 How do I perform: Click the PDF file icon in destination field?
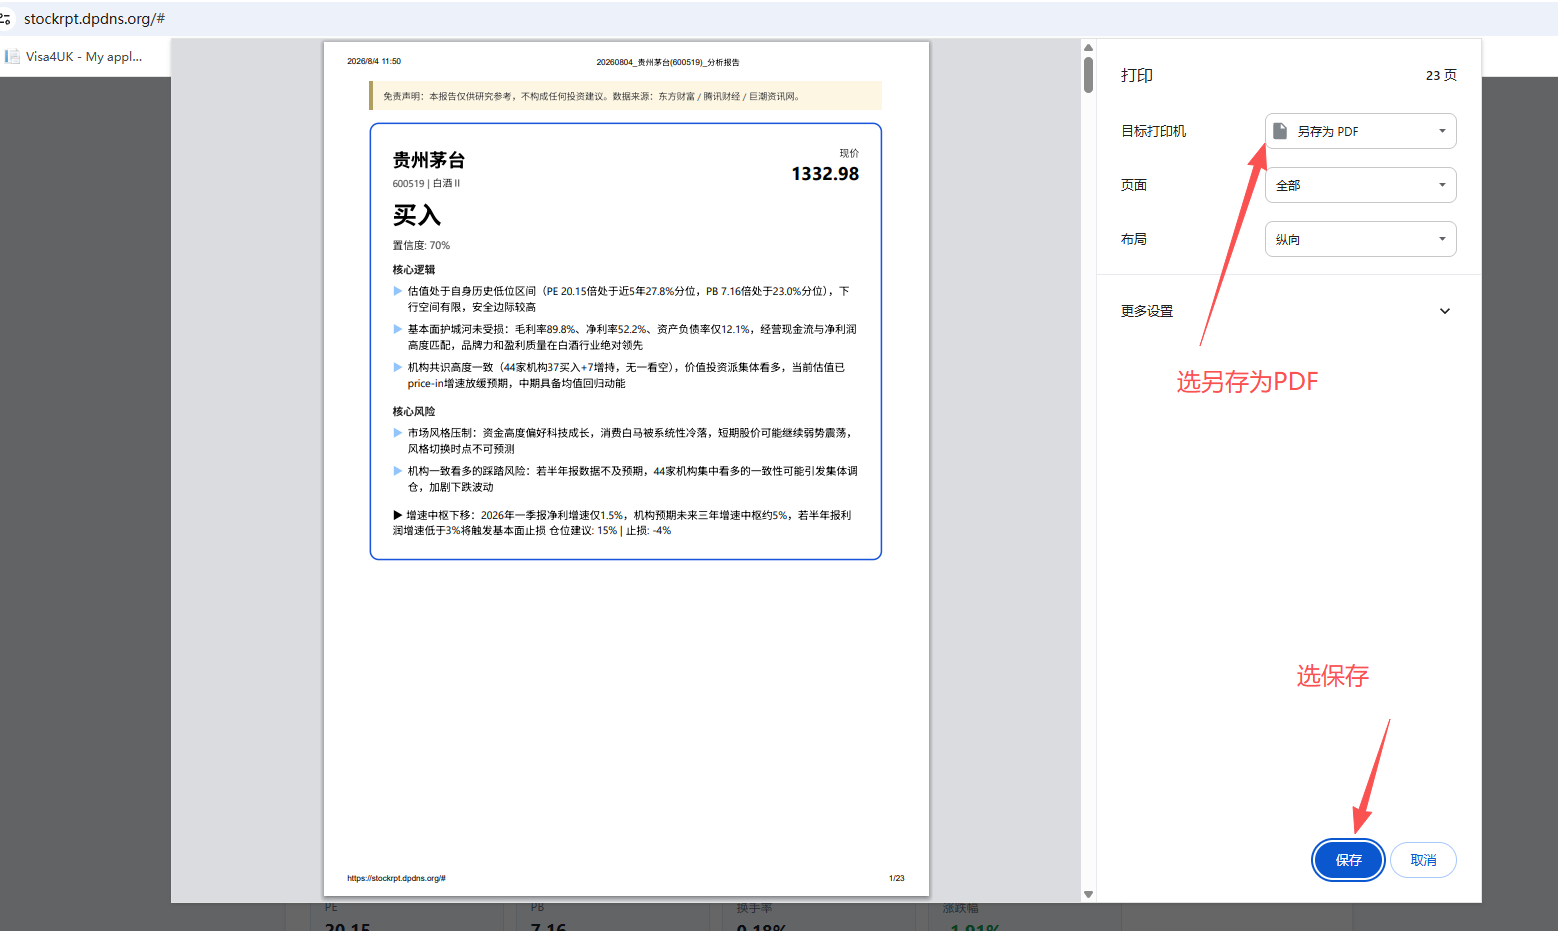1280,131
